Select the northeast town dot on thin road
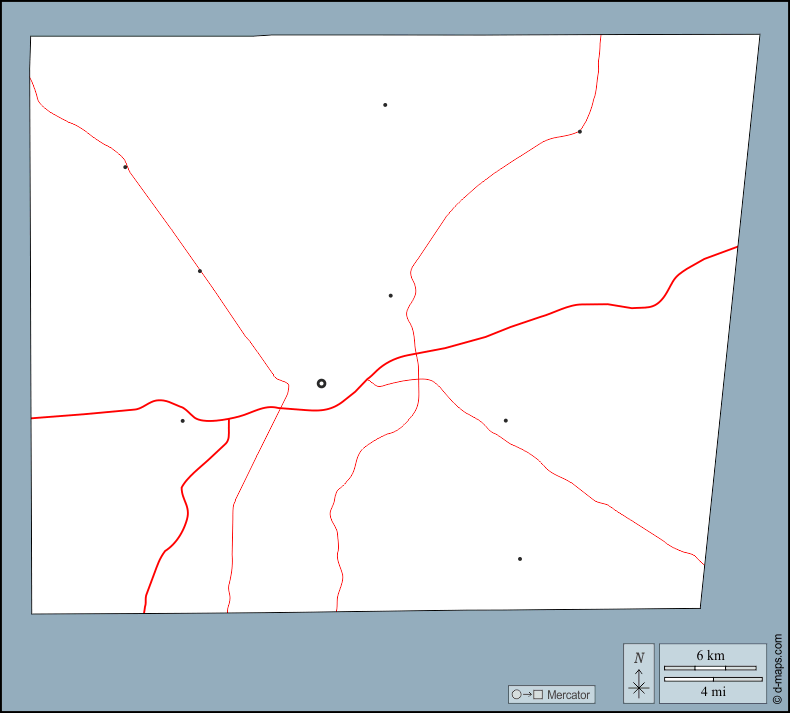Screen dimensions: 790x713 [x=580, y=131]
